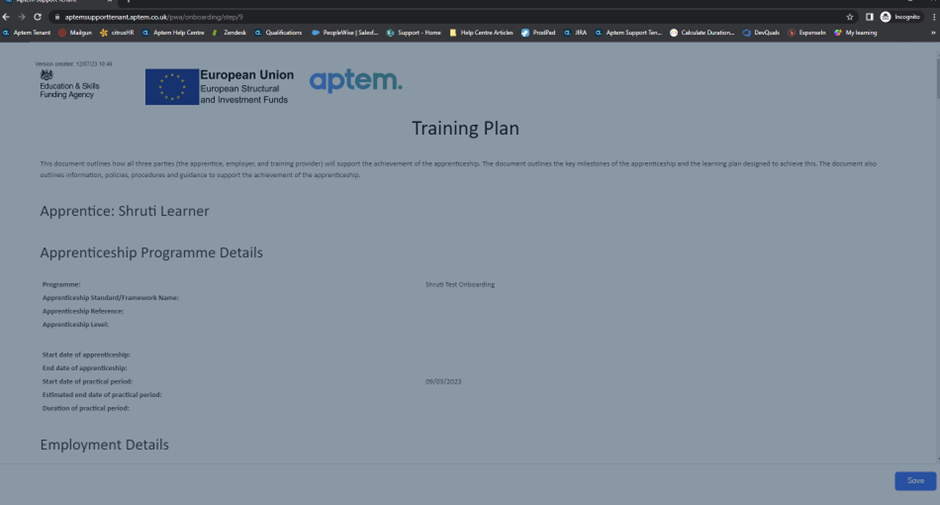This screenshot has width=940, height=505.
Task: Open the PeopleWise Salesforce bookmark
Action: tap(345, 33)
